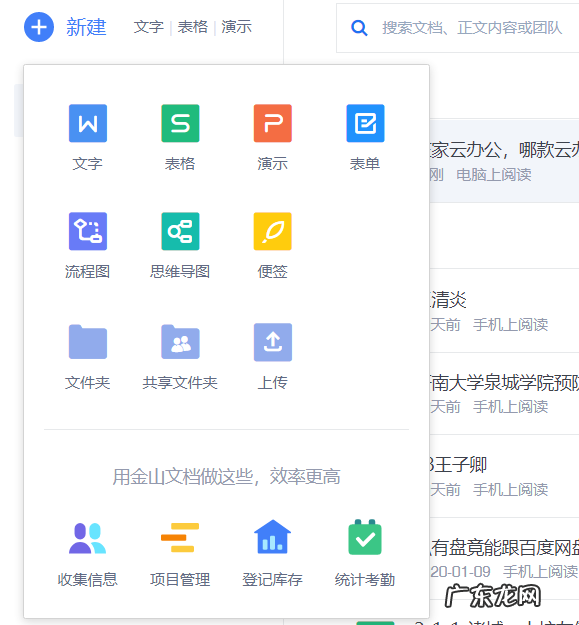Open the 南大学泉城学院 document row
This screenshot has width=579, height=625.
click(x=504, y=394)
